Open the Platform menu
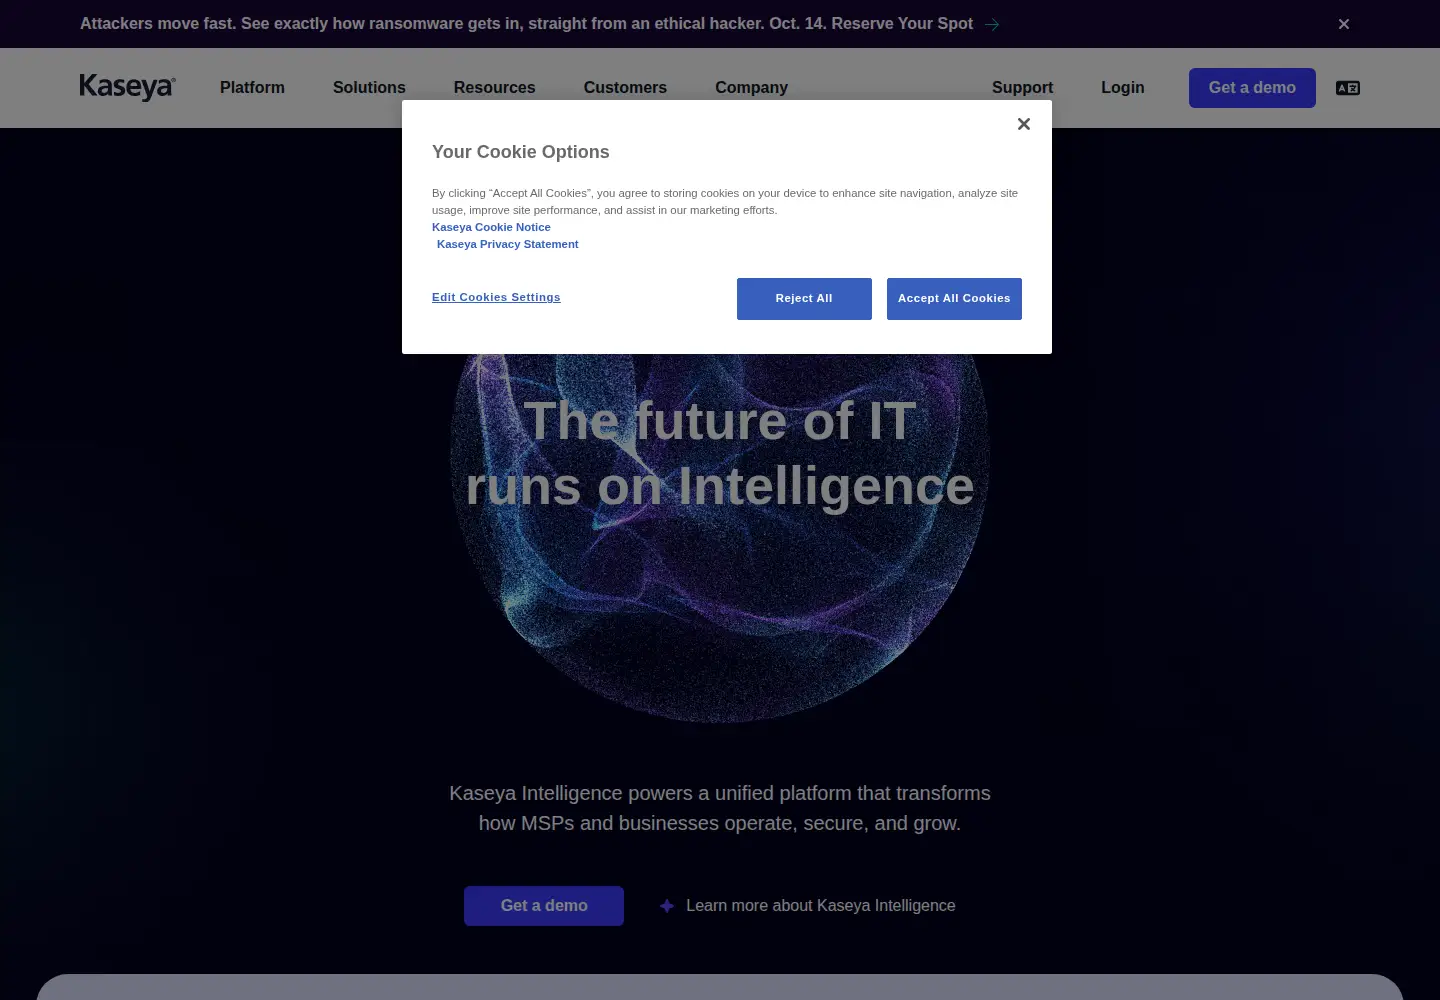This screenshot has height=1000, width=1440. pyautogui.click(x=252, y=88)
